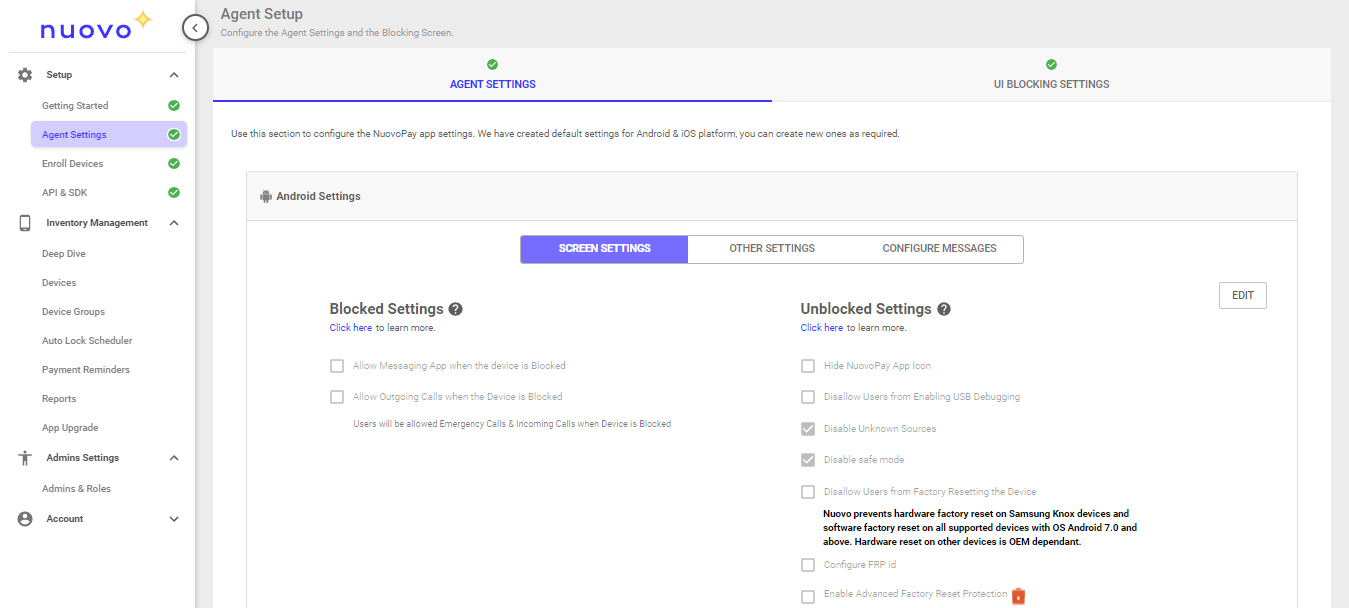
Task: Check Allow Messaging App when device is Blocked
Action: [337, 365]
